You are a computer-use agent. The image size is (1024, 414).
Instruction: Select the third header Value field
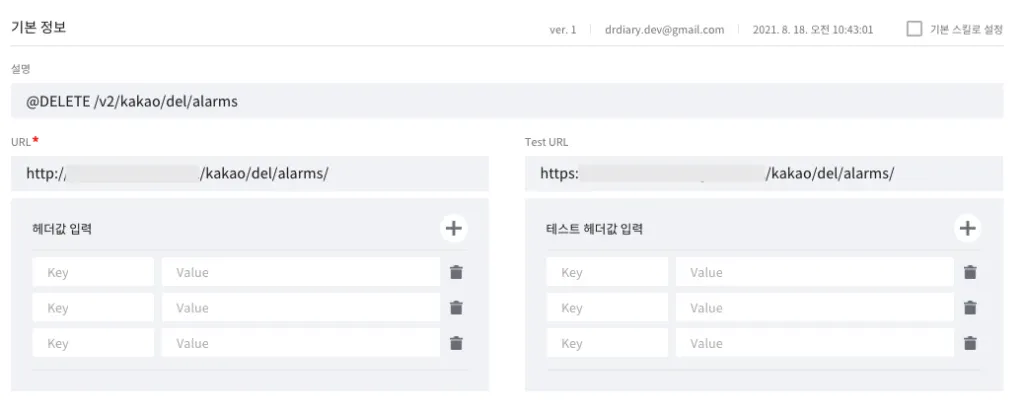pyautogui.click(x=300, y=343)
